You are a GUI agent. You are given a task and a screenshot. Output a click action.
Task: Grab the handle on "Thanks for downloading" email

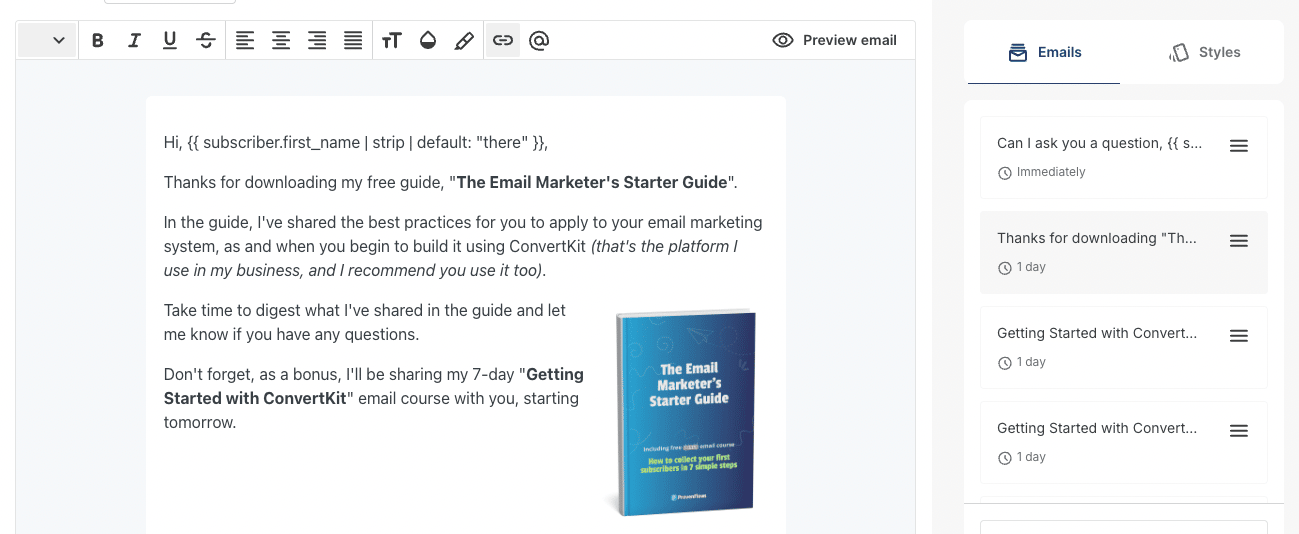(1238, 241)
